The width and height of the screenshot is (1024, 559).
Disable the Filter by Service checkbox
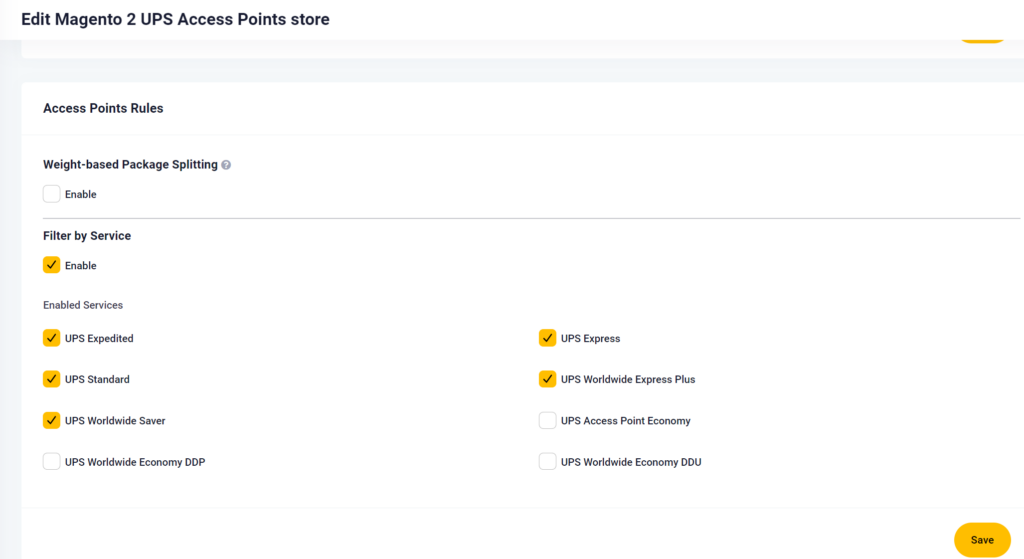52,265
